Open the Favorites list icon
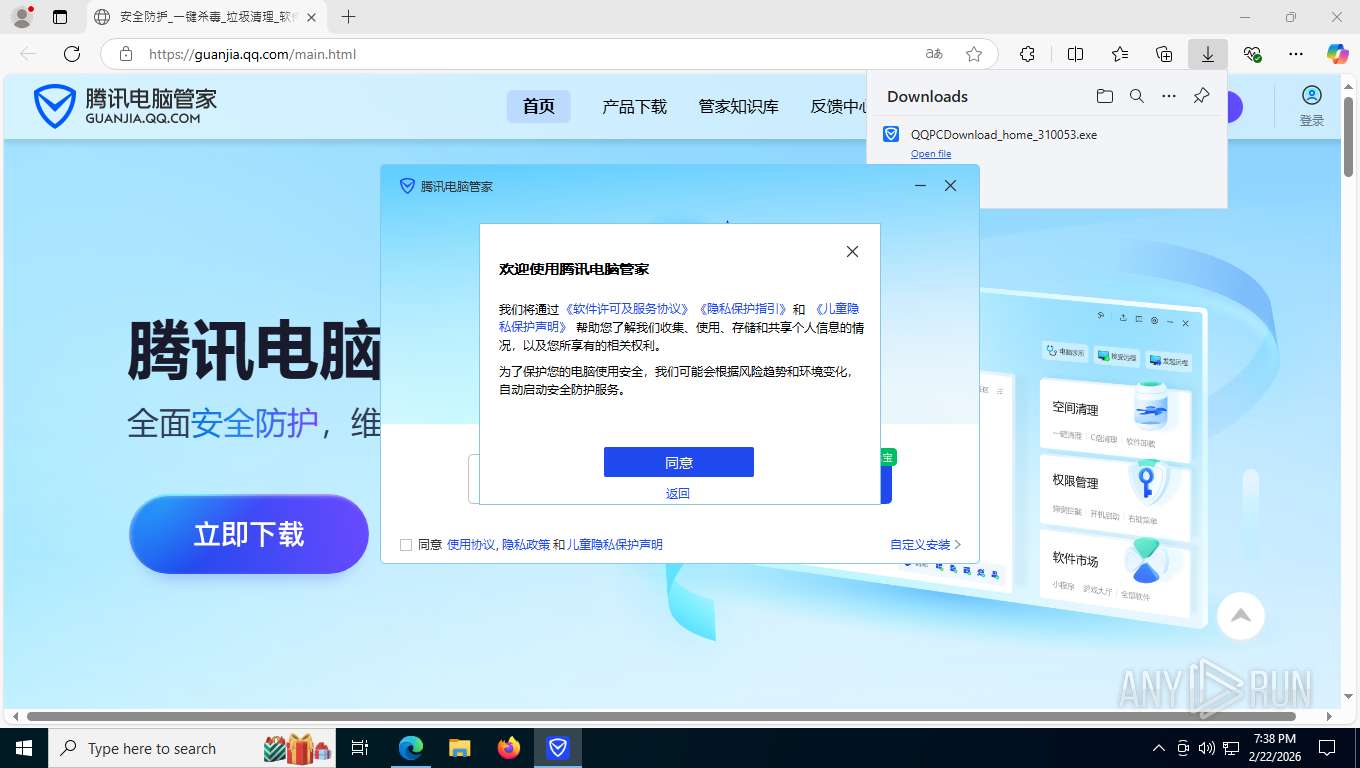The width and height of the screenshot is (1360, 768). (x=1119, y=54)
